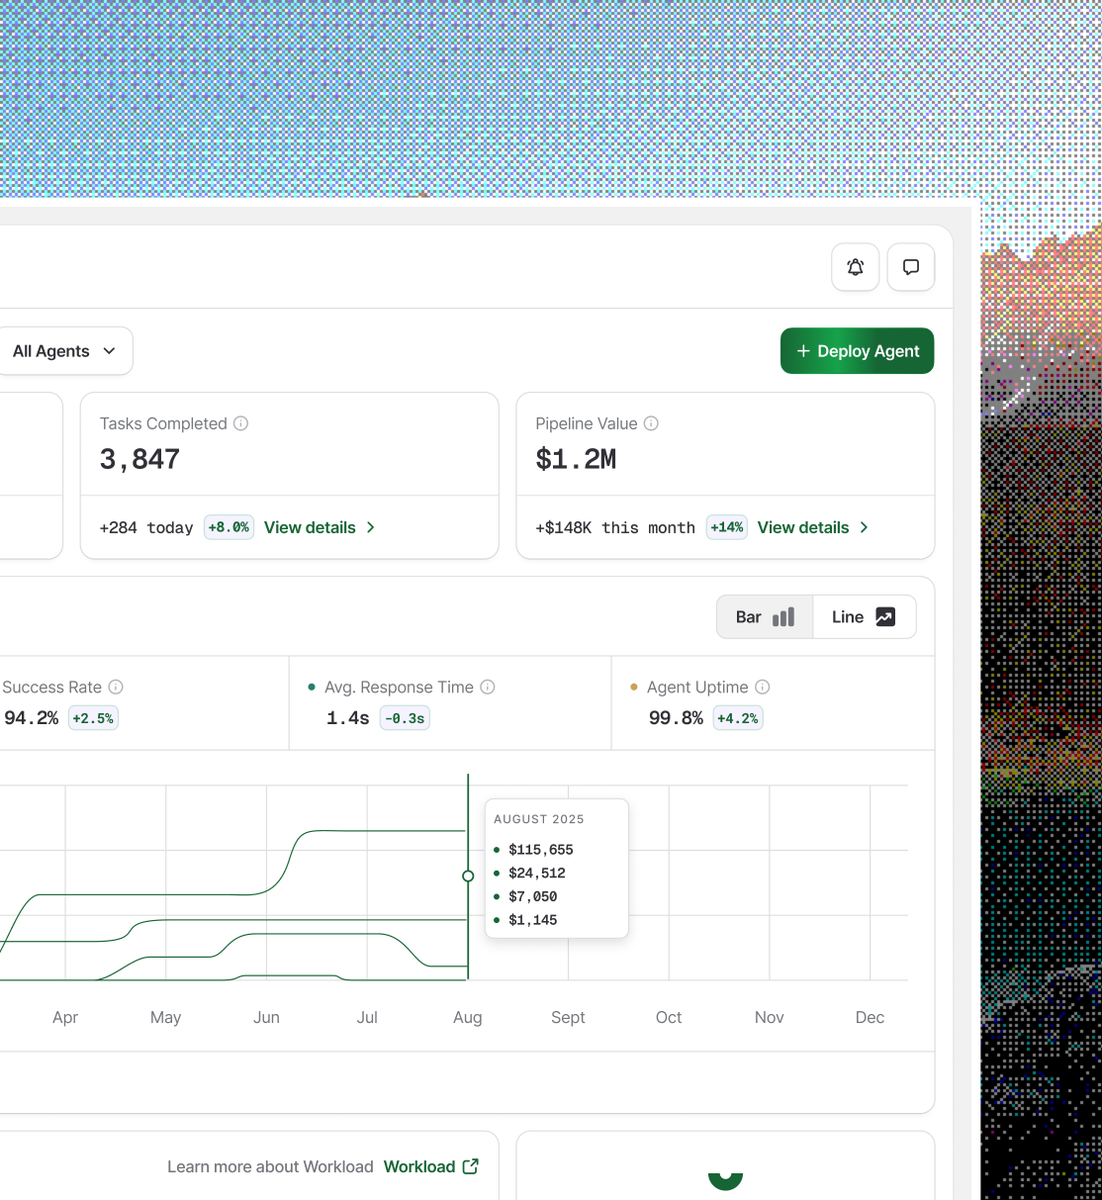Click the +2.5% success rate badge

point(93,718)
